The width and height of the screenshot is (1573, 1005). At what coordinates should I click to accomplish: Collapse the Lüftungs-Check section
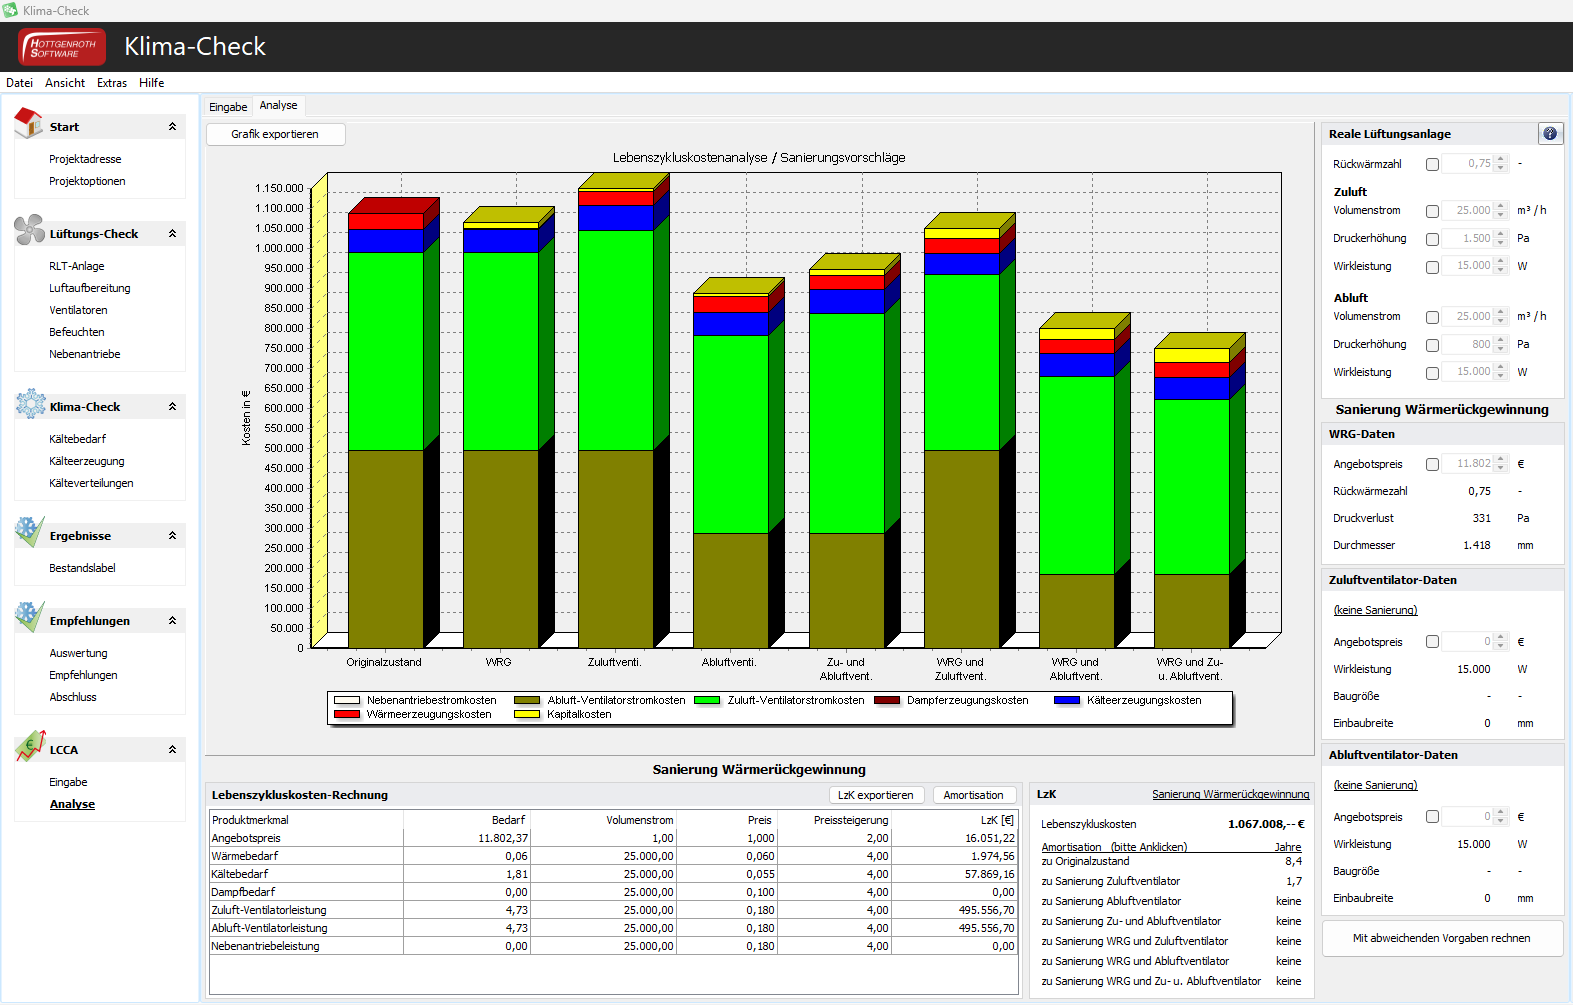[172, 234]
